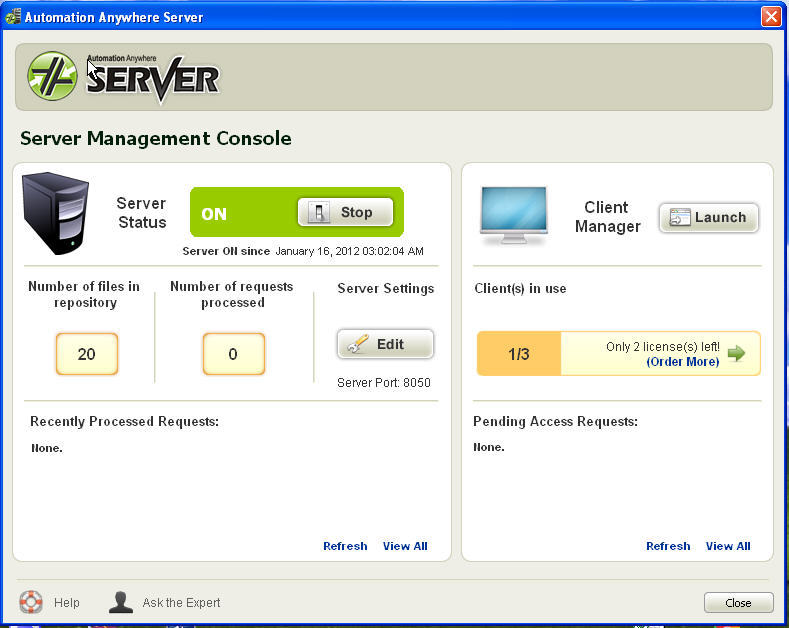Click the SERVER banner wordmark

coord(153,80)
